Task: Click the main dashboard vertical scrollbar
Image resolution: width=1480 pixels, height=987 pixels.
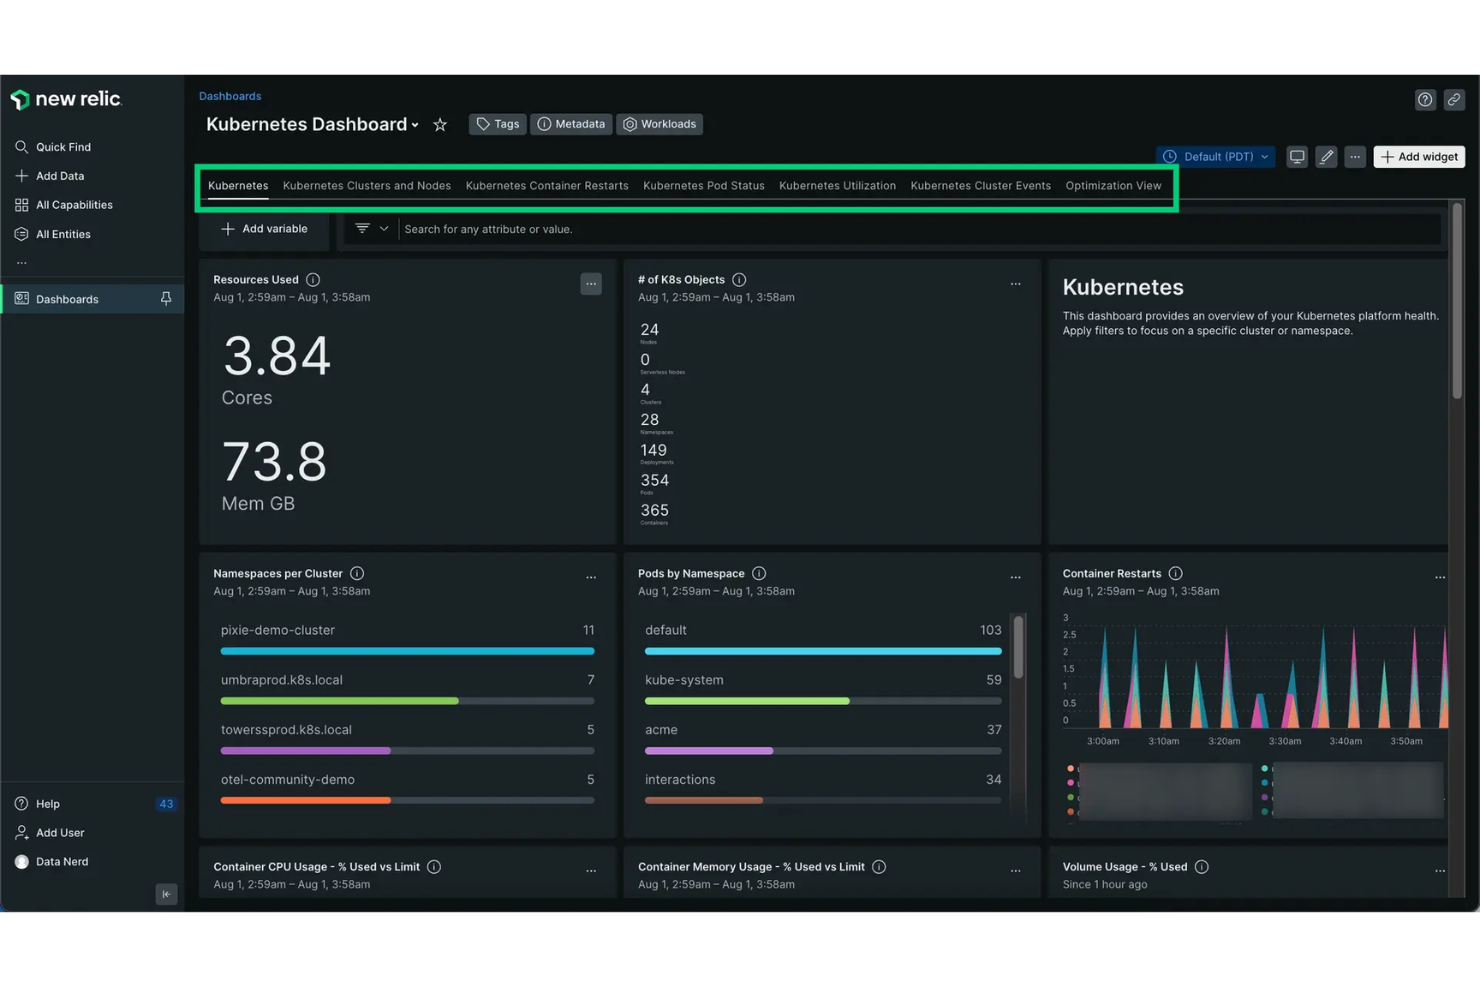Action: pos(1457,300)
